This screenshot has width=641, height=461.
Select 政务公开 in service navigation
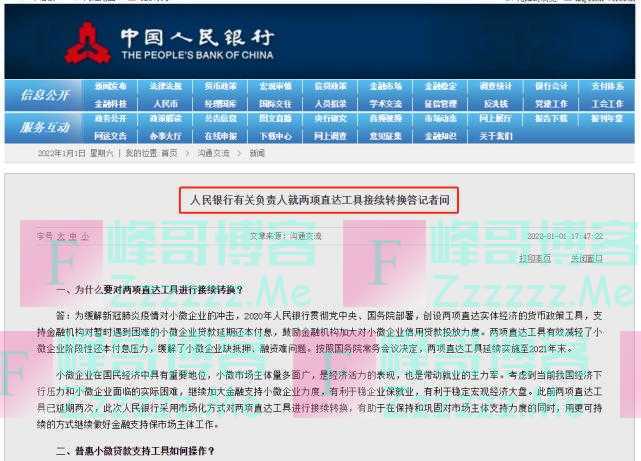click(110, 119)
